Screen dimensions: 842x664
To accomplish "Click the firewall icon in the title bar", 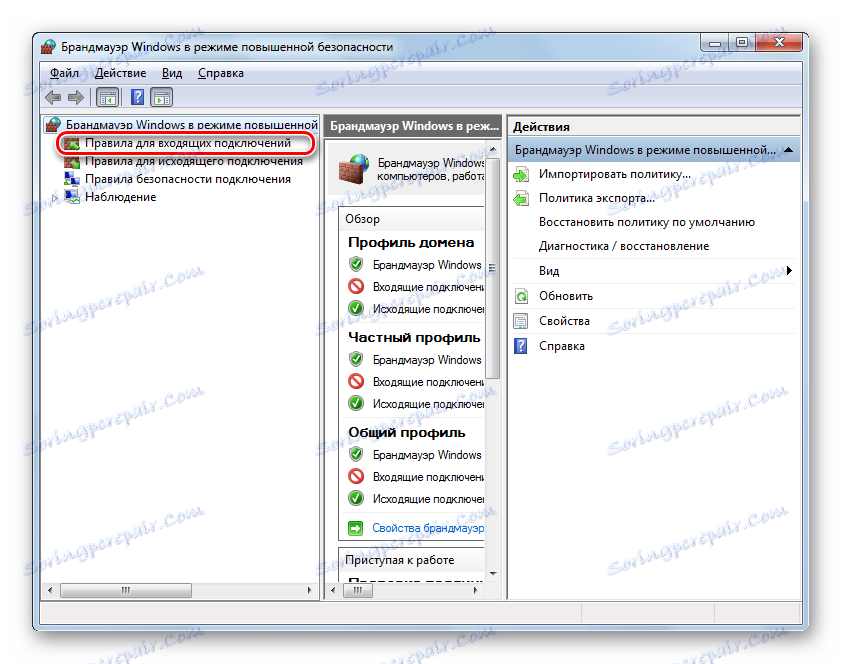I will pos(48,47).
